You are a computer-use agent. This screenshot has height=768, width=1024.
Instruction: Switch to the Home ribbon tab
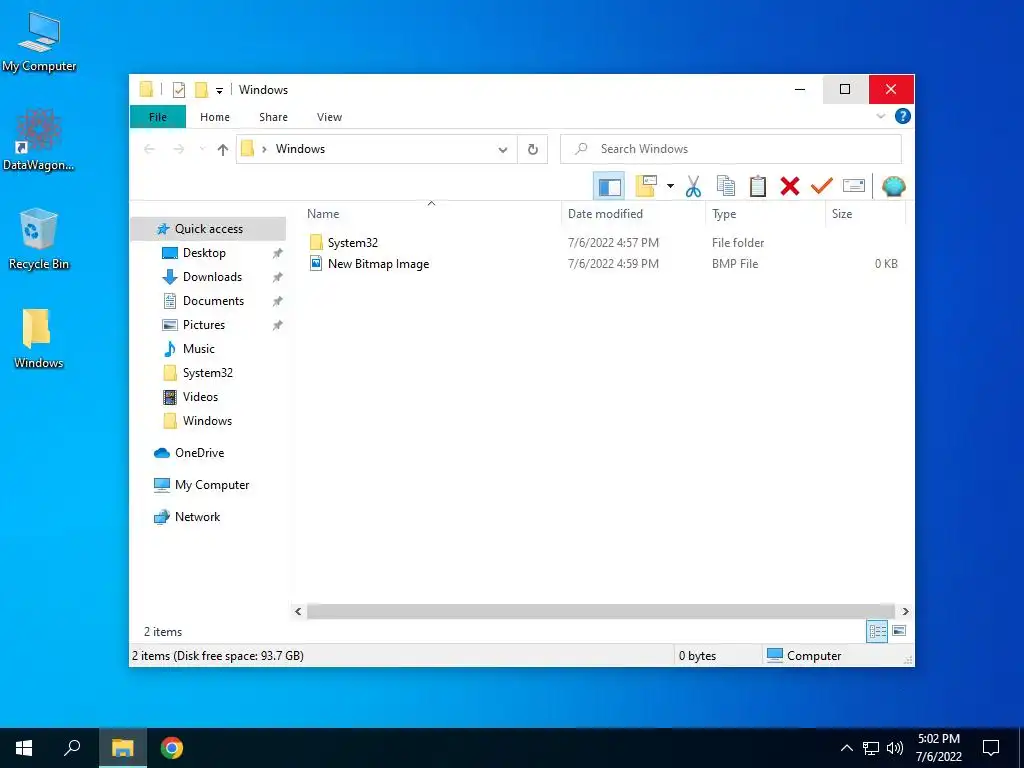point(215,117)
